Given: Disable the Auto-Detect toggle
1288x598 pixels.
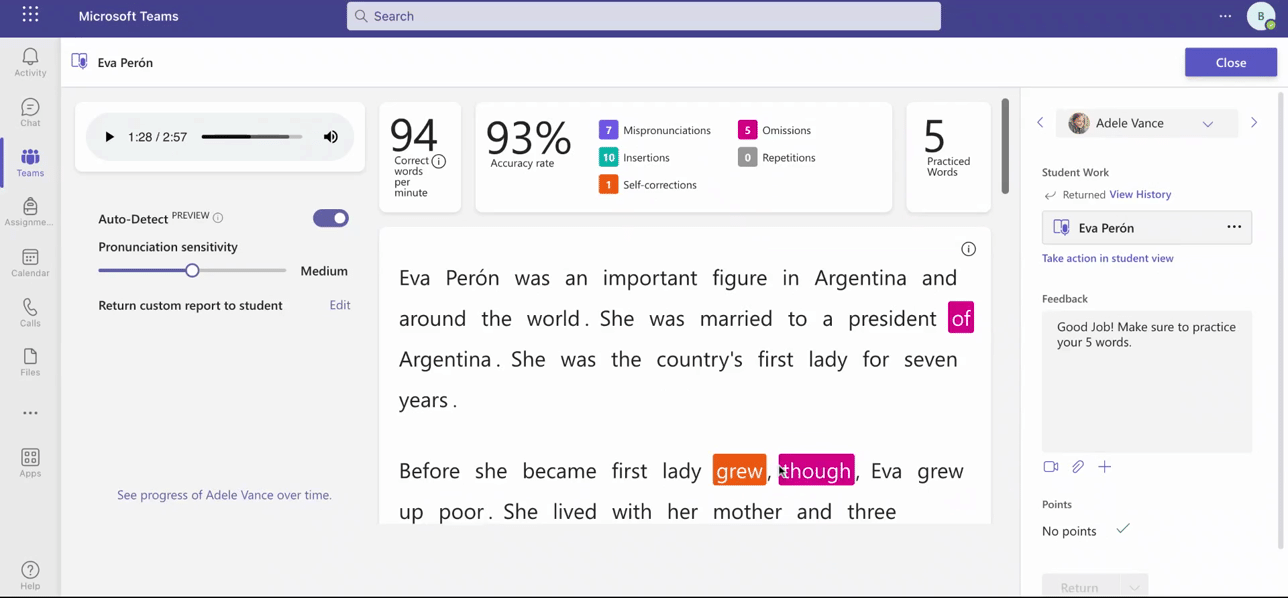Looking at the screenshot, I should pyautogui.click(x=331, y=218).
